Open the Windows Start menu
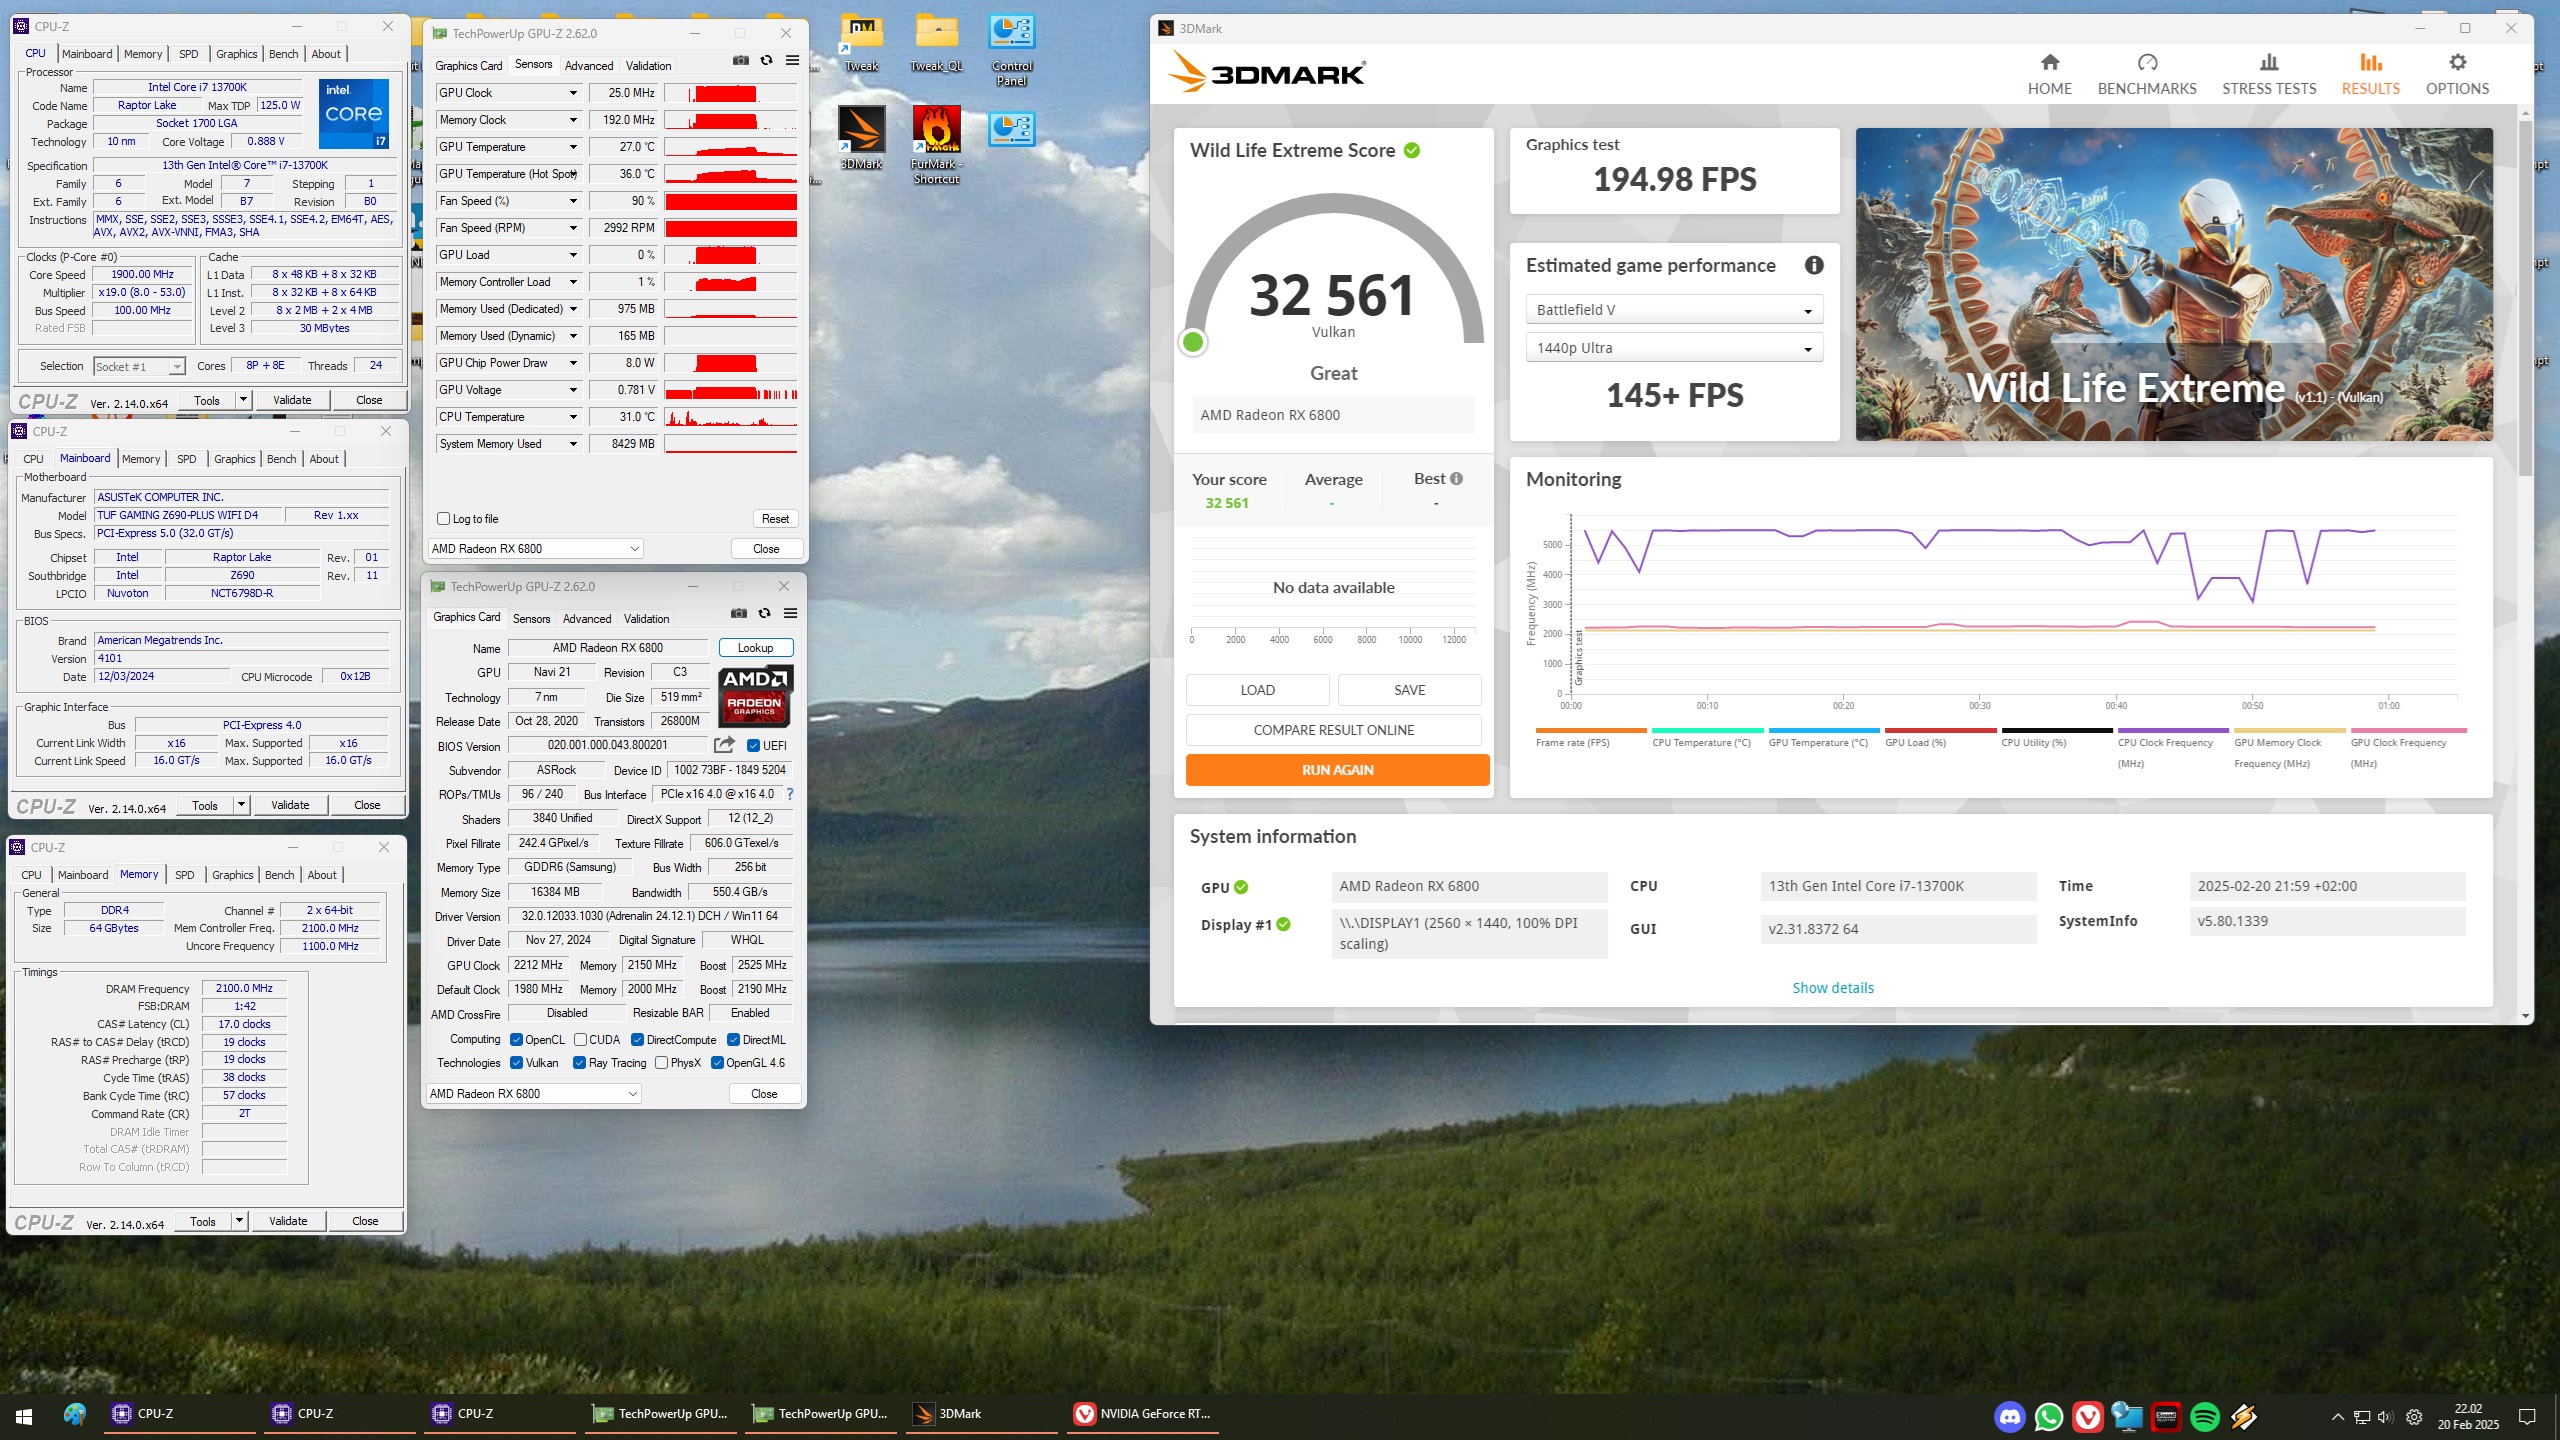 click(x=24, y=1416)
